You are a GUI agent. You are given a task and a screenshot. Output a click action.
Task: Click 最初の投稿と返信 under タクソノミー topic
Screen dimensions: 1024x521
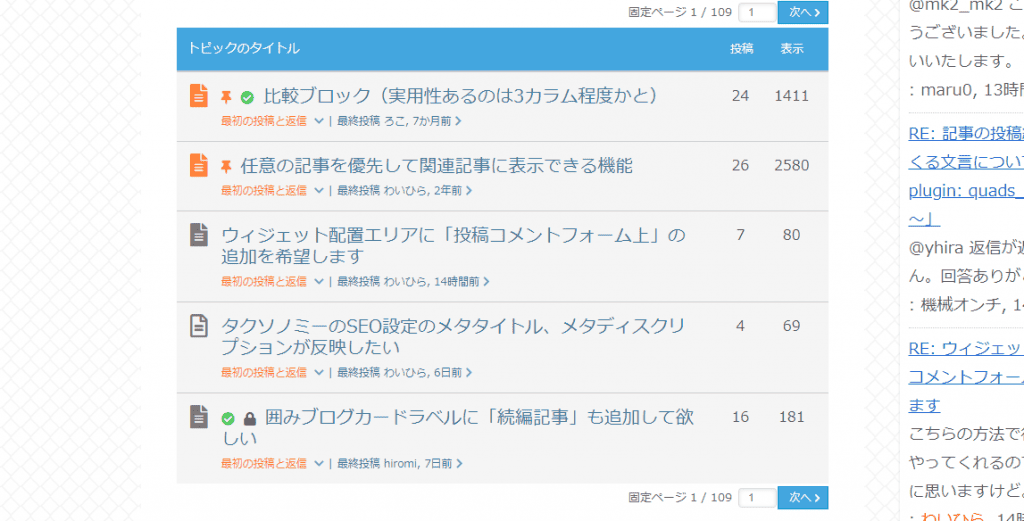click(263, 373)
